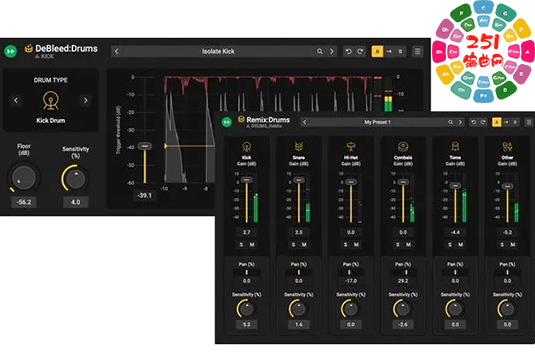Select B state in Remix:Drums
Screen dimensions: 535x363
click(515, 122)
